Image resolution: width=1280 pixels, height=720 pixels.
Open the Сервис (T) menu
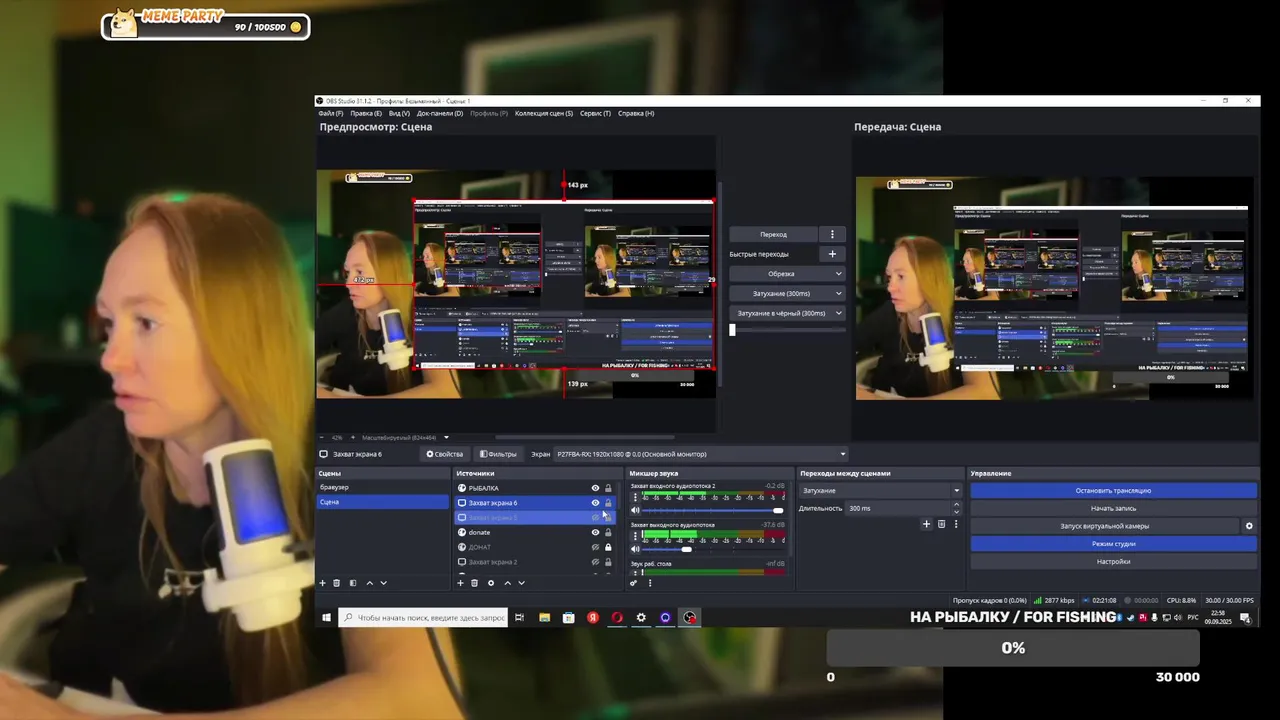pos(595,113)
